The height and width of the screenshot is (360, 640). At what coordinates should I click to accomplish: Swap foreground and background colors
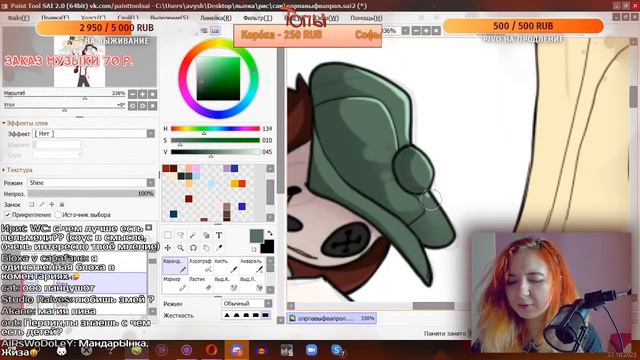pos(270,233)
